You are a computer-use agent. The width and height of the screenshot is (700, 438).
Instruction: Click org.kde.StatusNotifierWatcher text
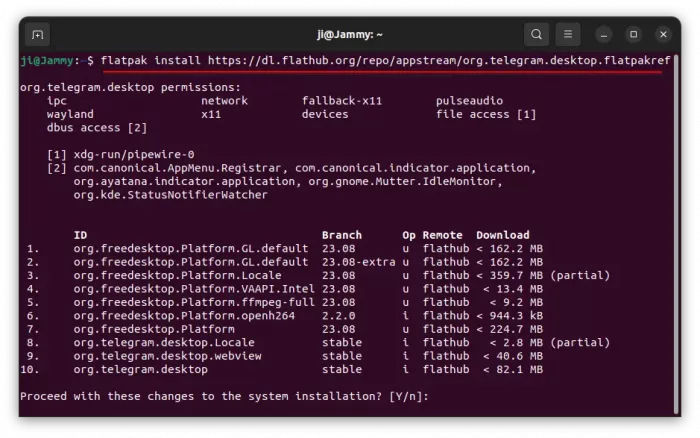[171, 194]
